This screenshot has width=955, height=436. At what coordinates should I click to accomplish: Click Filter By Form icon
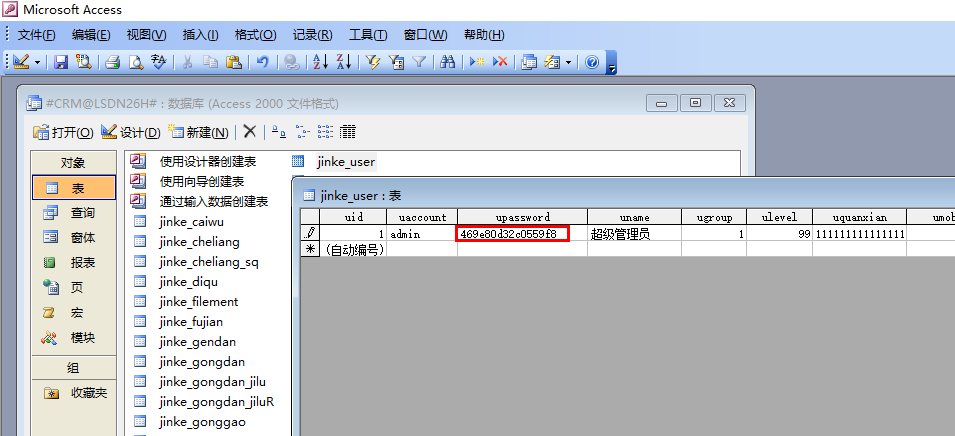pyautogui.click(x=396, y=62)
